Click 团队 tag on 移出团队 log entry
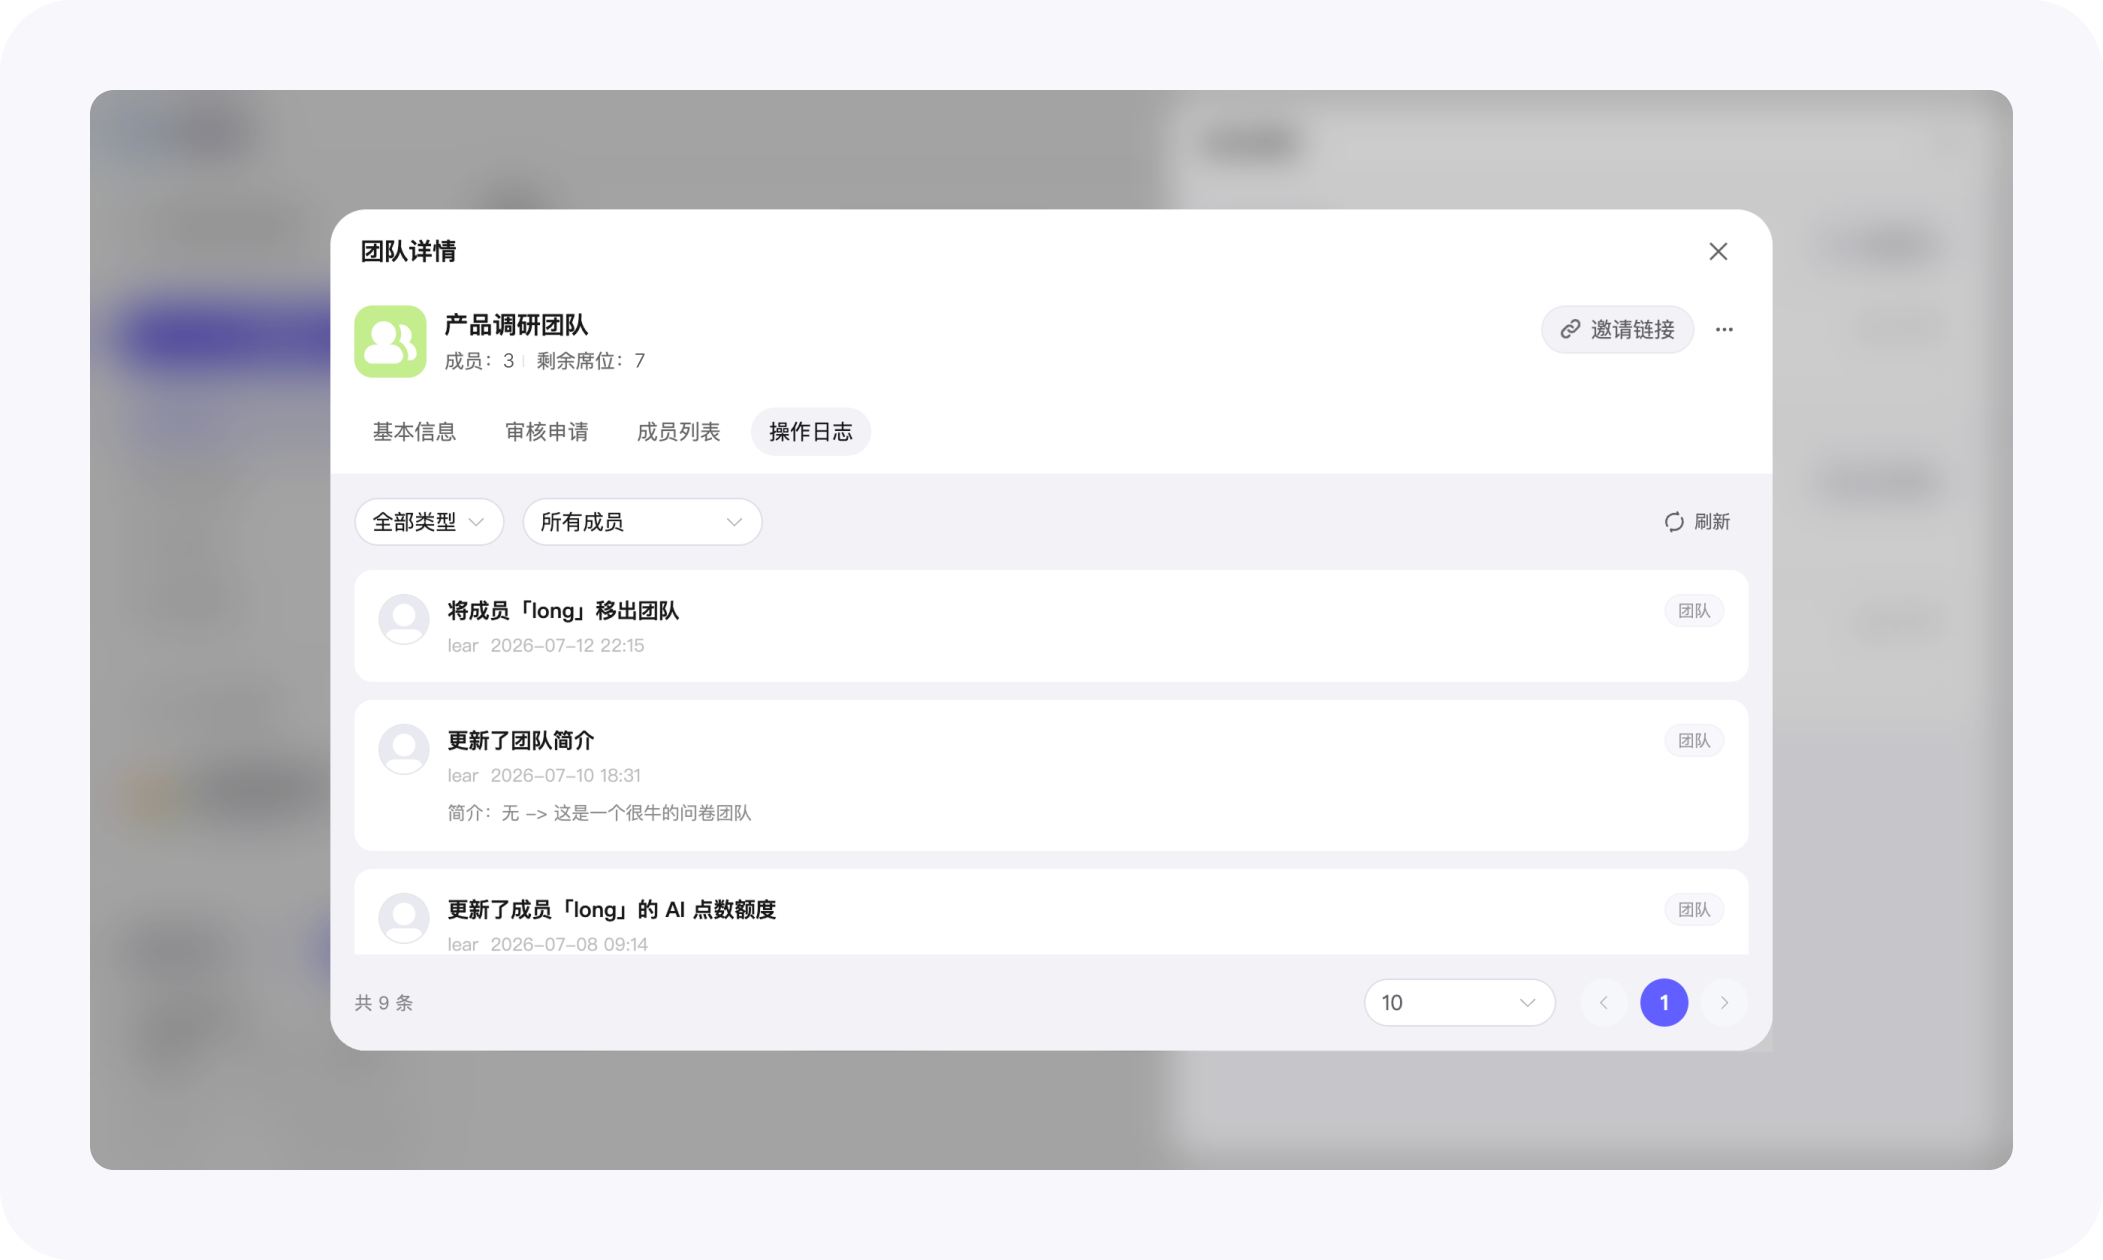2103x1260 pixels. click(x=1694, y=611)
